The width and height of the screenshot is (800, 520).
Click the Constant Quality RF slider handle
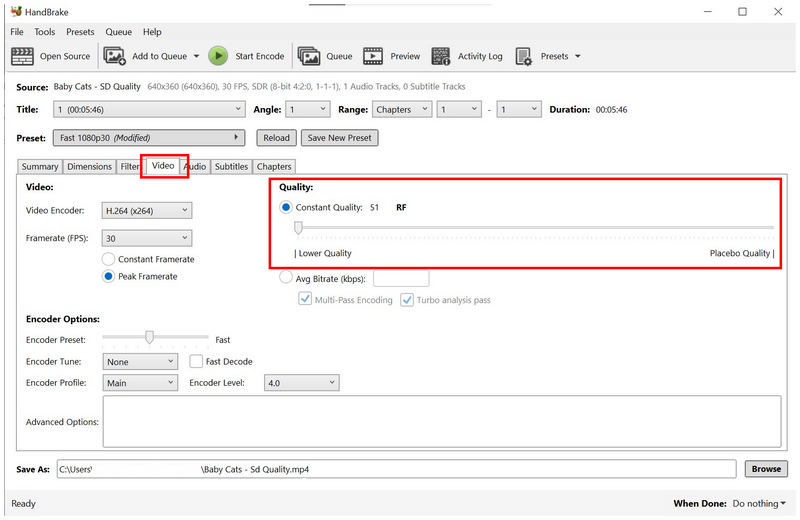[298, 228]
